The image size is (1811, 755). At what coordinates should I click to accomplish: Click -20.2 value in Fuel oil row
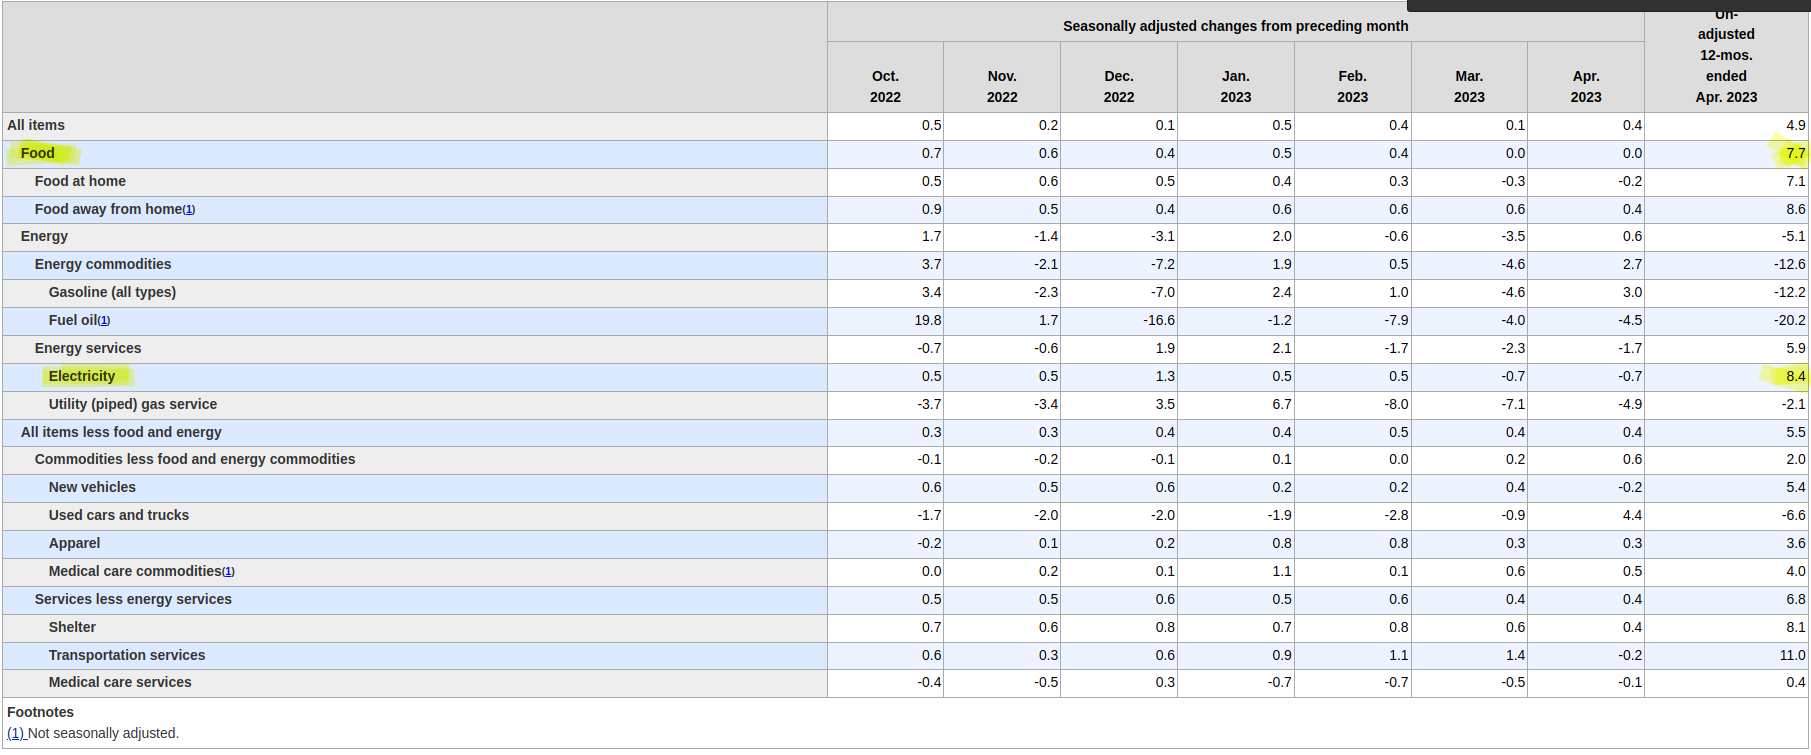[x=1790, y=320]
